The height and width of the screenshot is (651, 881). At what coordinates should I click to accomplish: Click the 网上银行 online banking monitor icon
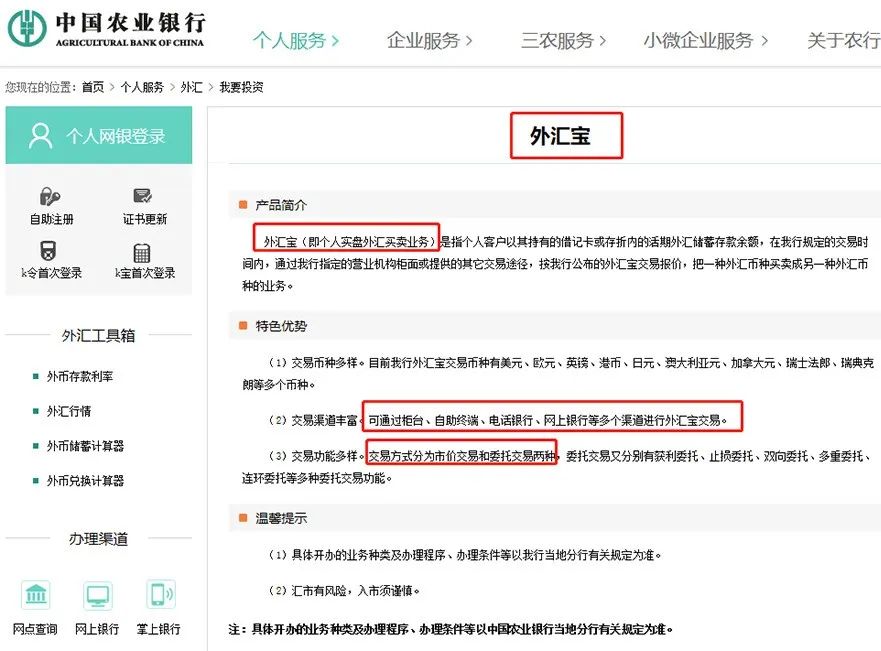(x=97, y=594)
